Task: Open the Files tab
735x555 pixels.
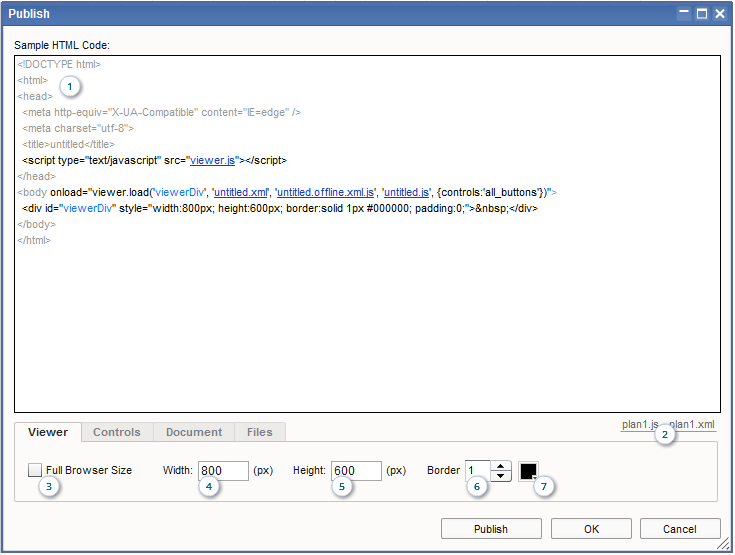Action: pos(260,432)
